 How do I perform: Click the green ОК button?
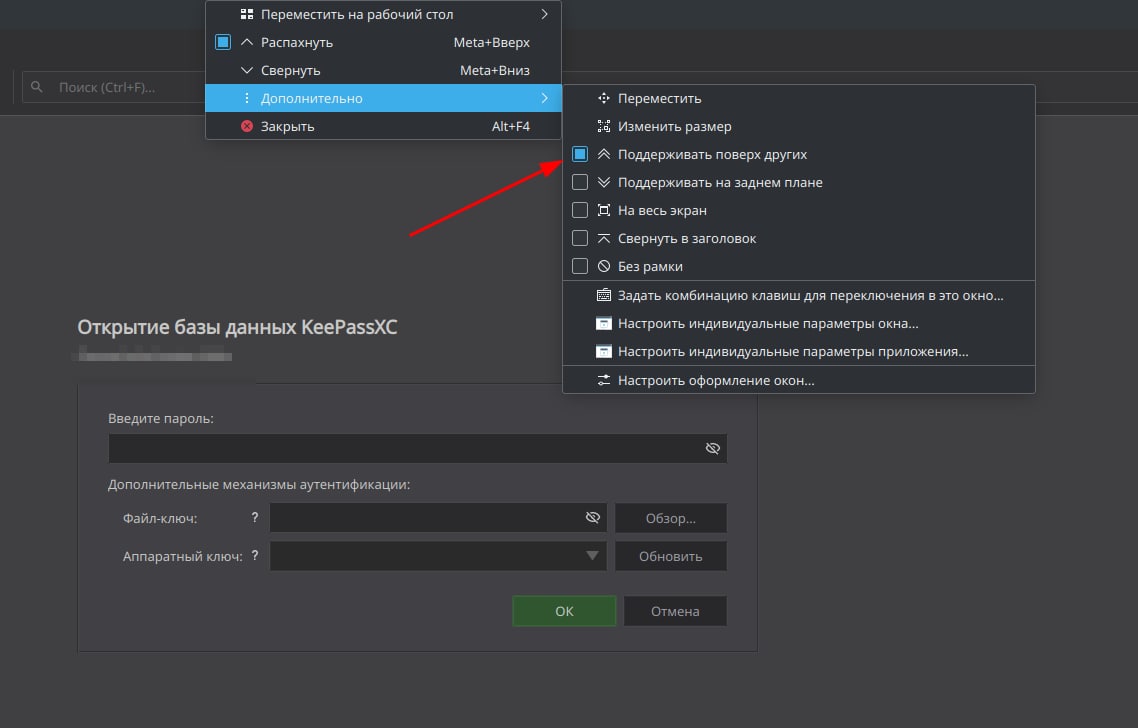point(564,611)
